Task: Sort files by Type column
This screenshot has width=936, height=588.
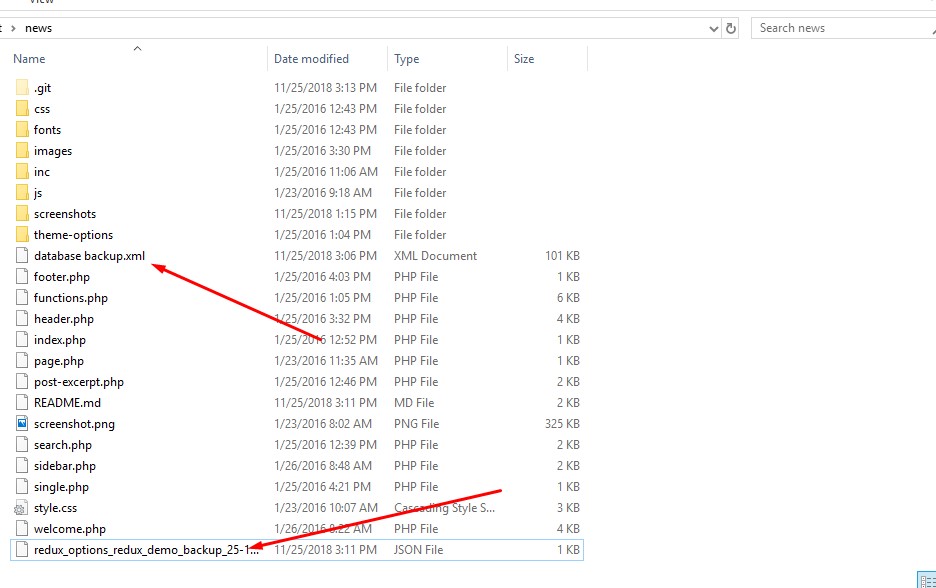Action: coord(407,59)
